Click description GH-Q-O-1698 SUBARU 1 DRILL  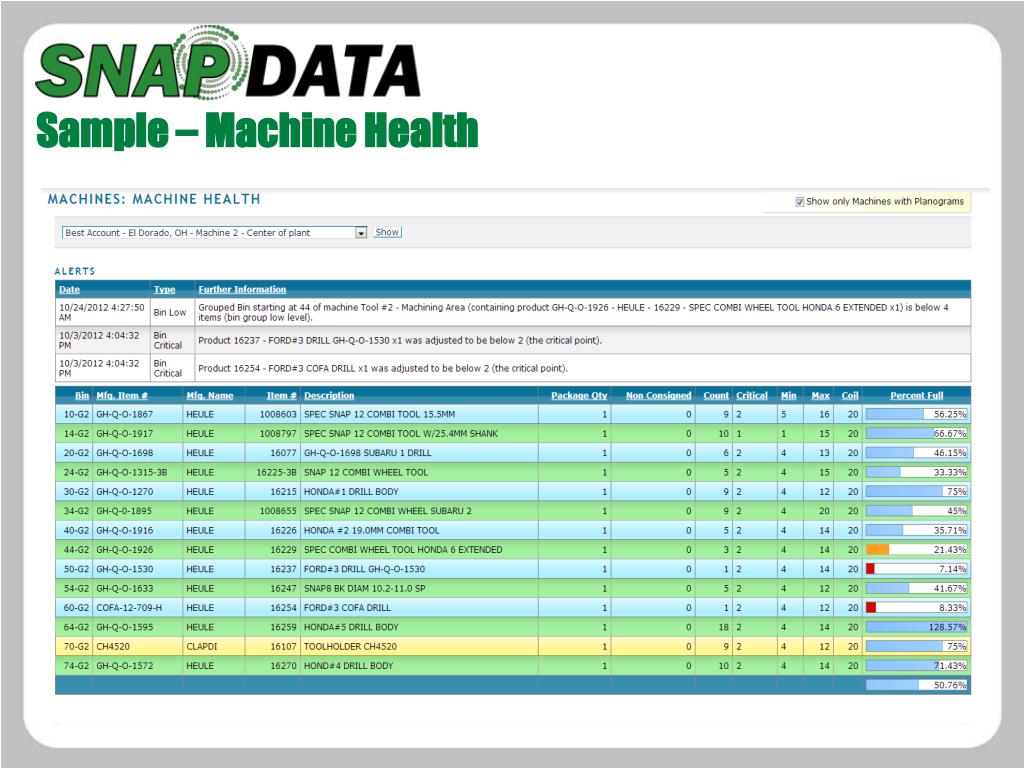[368, 453]
